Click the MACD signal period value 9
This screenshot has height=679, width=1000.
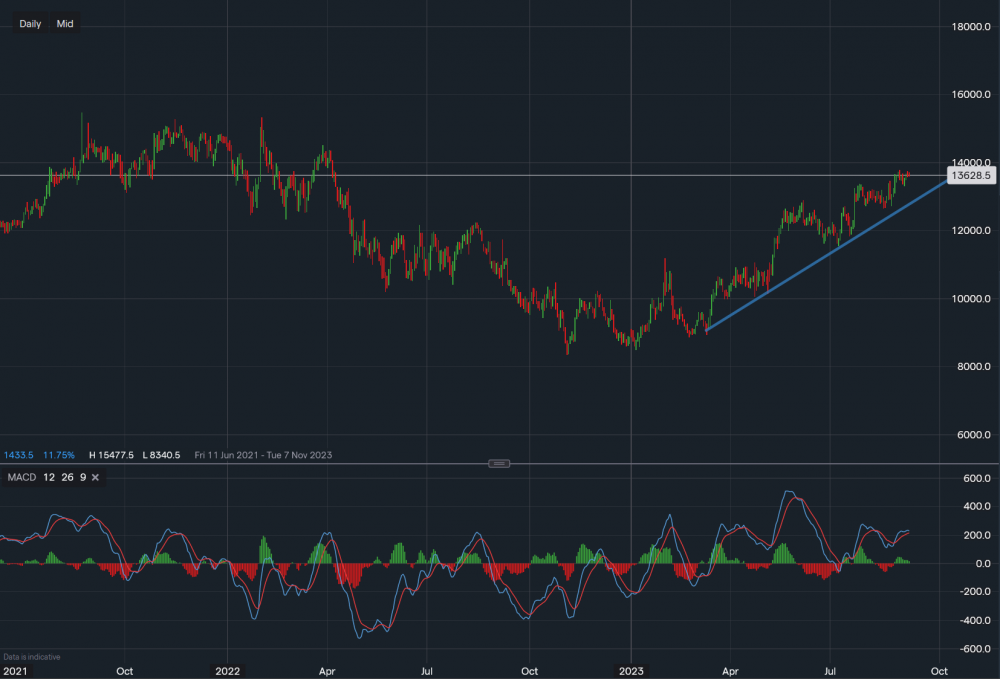[x=81, y=478]
